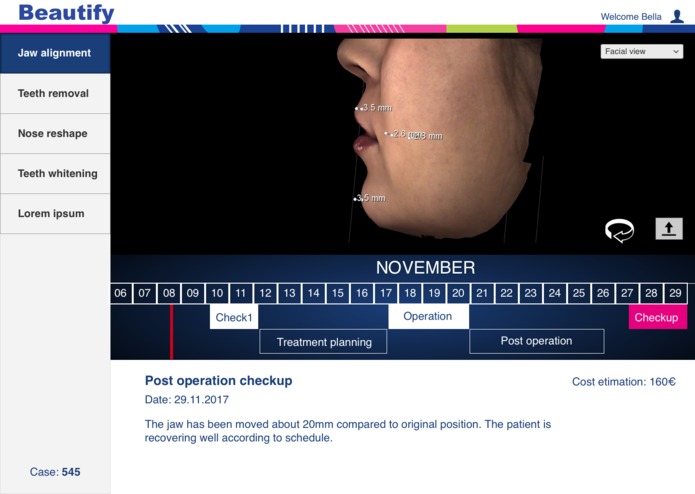Select the Treatment planning phase
This screenshot has width=695, height=494.
323,342
